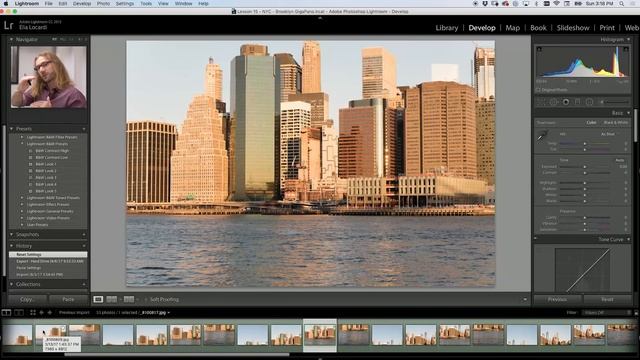This screenshot has height=360, width=640.
Task: Click the grid view icon above filmstrip
Action: (x=33, y=313)
